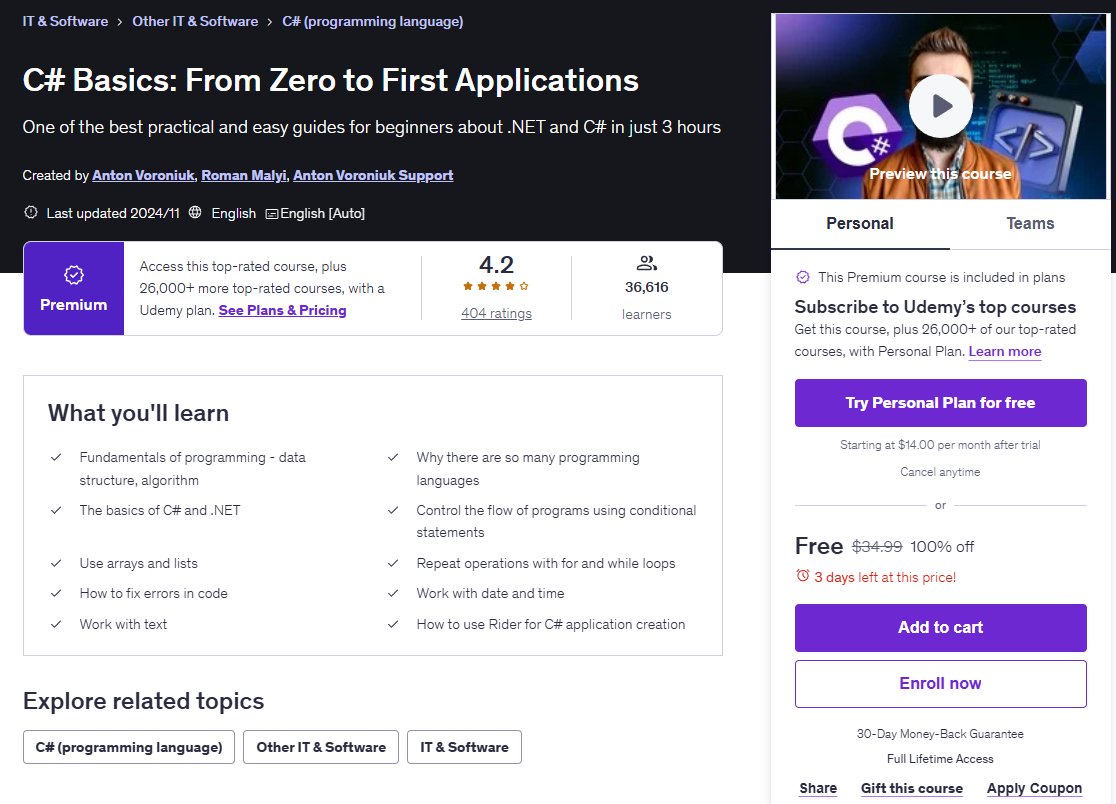
Task: Click the alarm clock icon
Action: coord(802,576)
